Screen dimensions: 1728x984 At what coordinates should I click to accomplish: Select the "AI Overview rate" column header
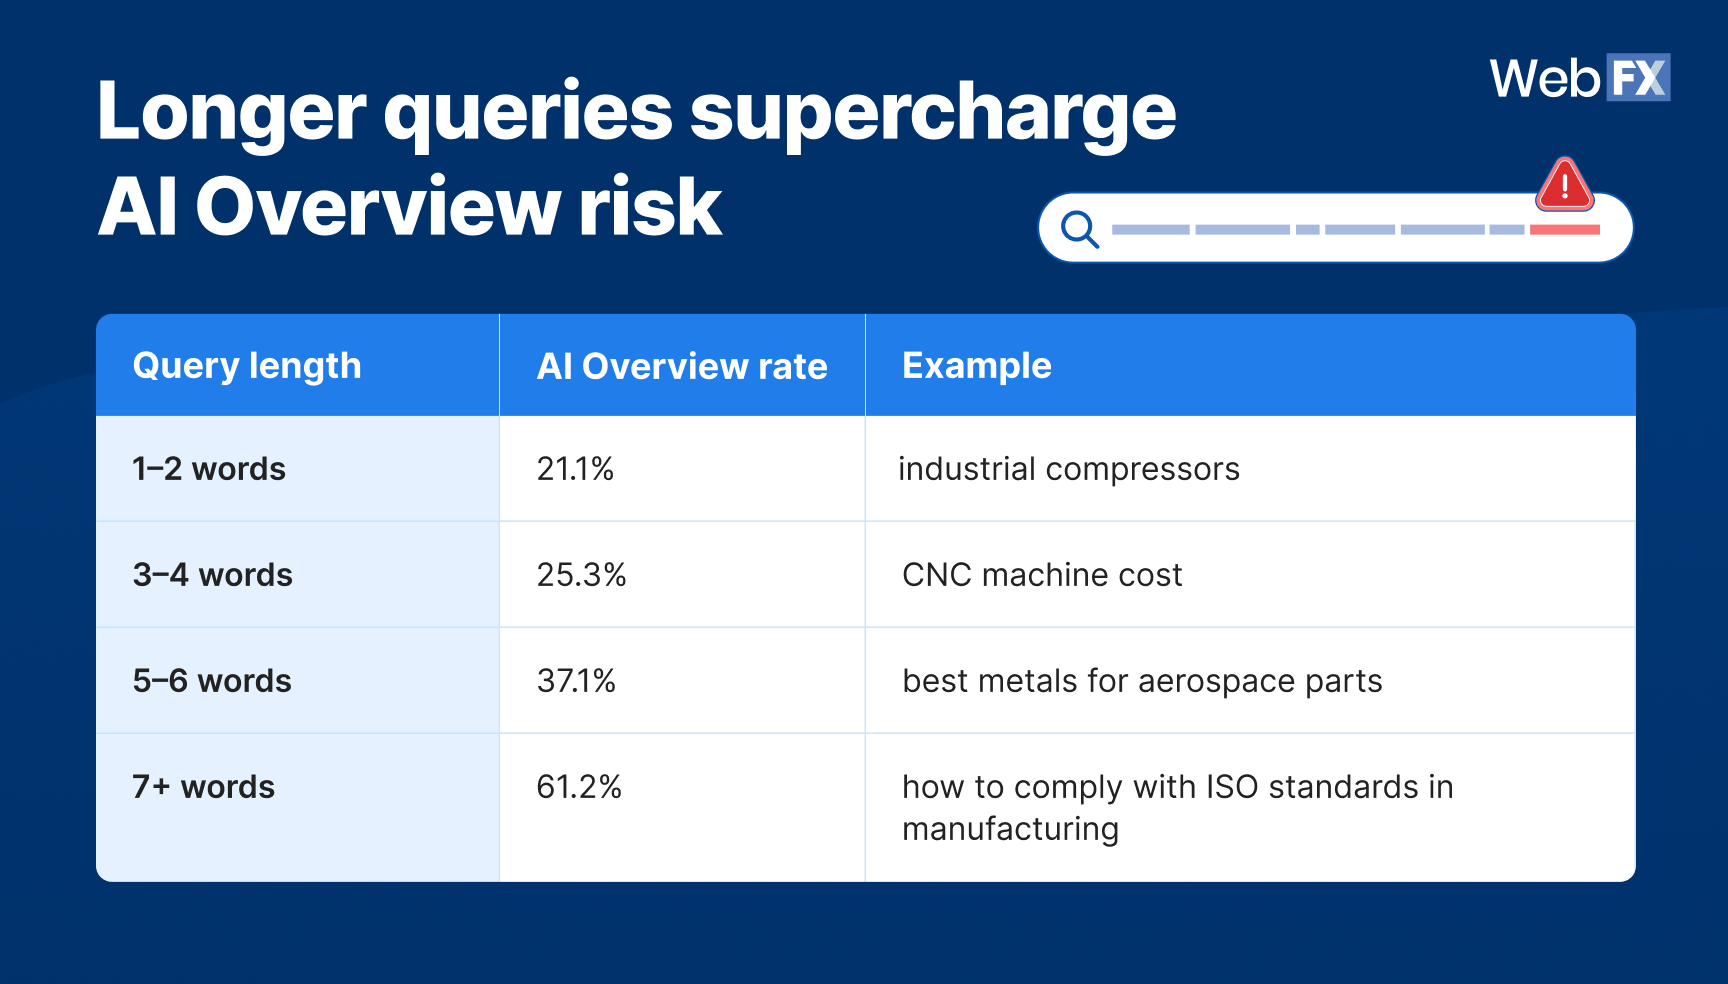click(x=682, y=366)
